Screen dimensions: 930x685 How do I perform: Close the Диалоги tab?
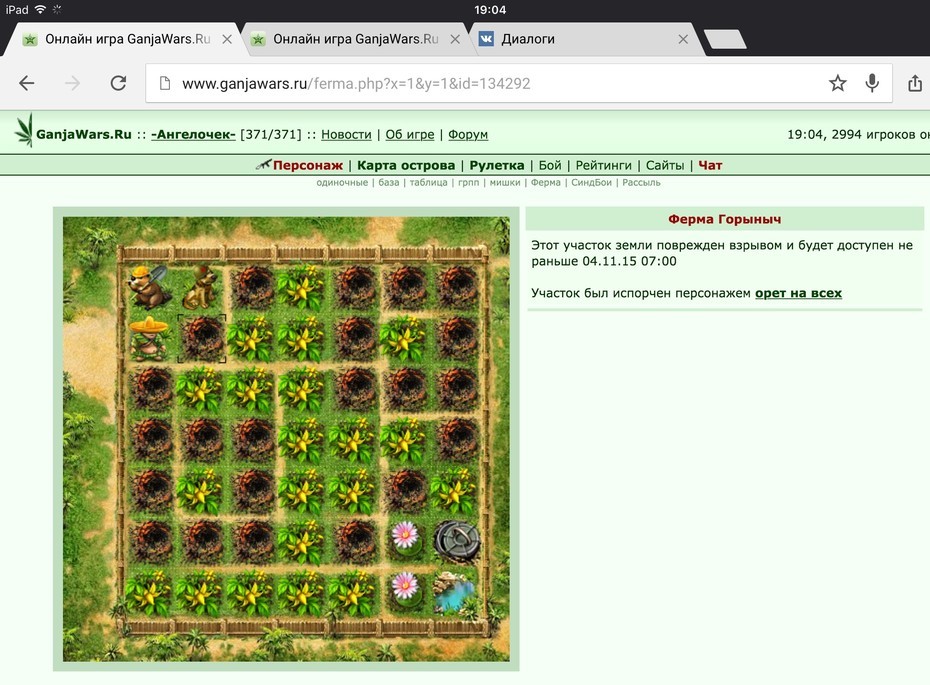(x=683, y=39)
